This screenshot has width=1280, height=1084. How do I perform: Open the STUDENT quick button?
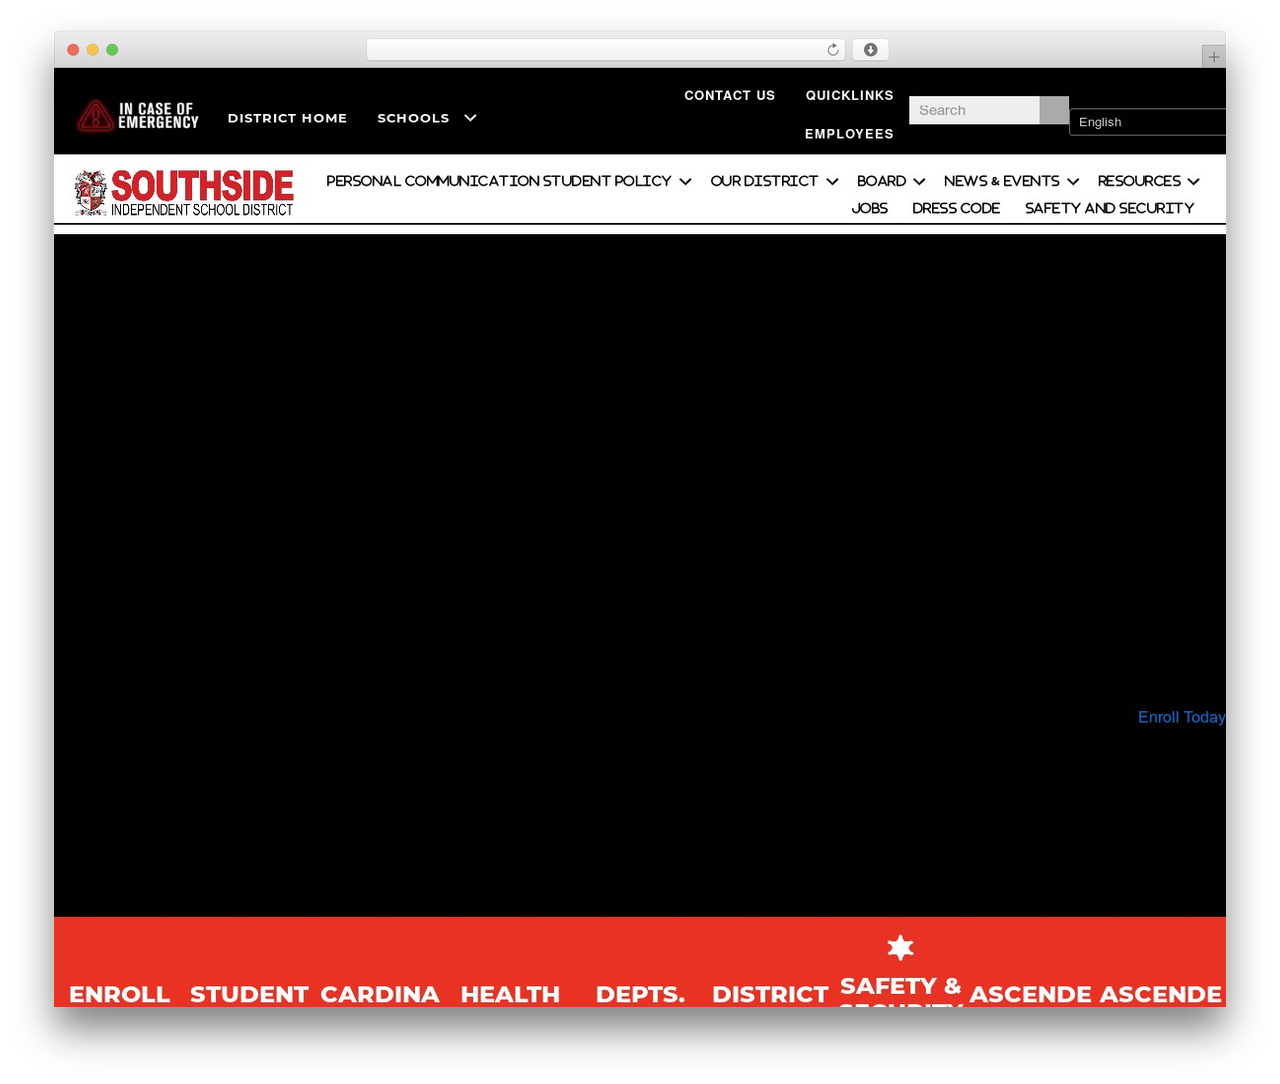click(x=249, y=994)
